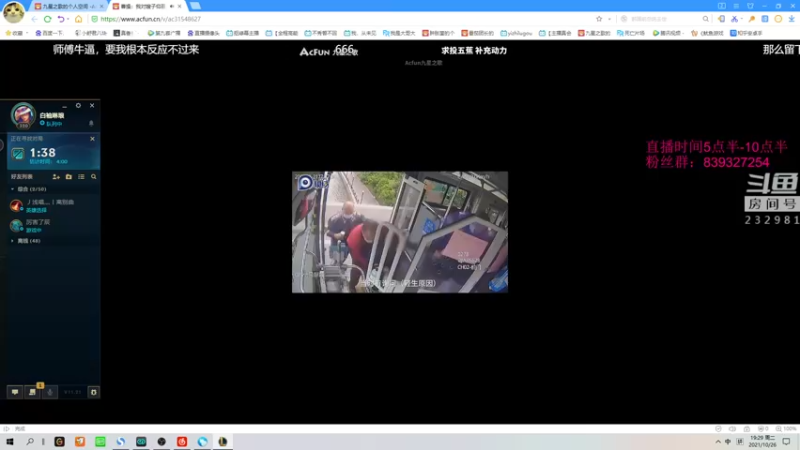Image resolution: width=800 pixels, height=450 pixels.
Task: Open the favorites star bookmark folder
Action: tap(15, 33)
